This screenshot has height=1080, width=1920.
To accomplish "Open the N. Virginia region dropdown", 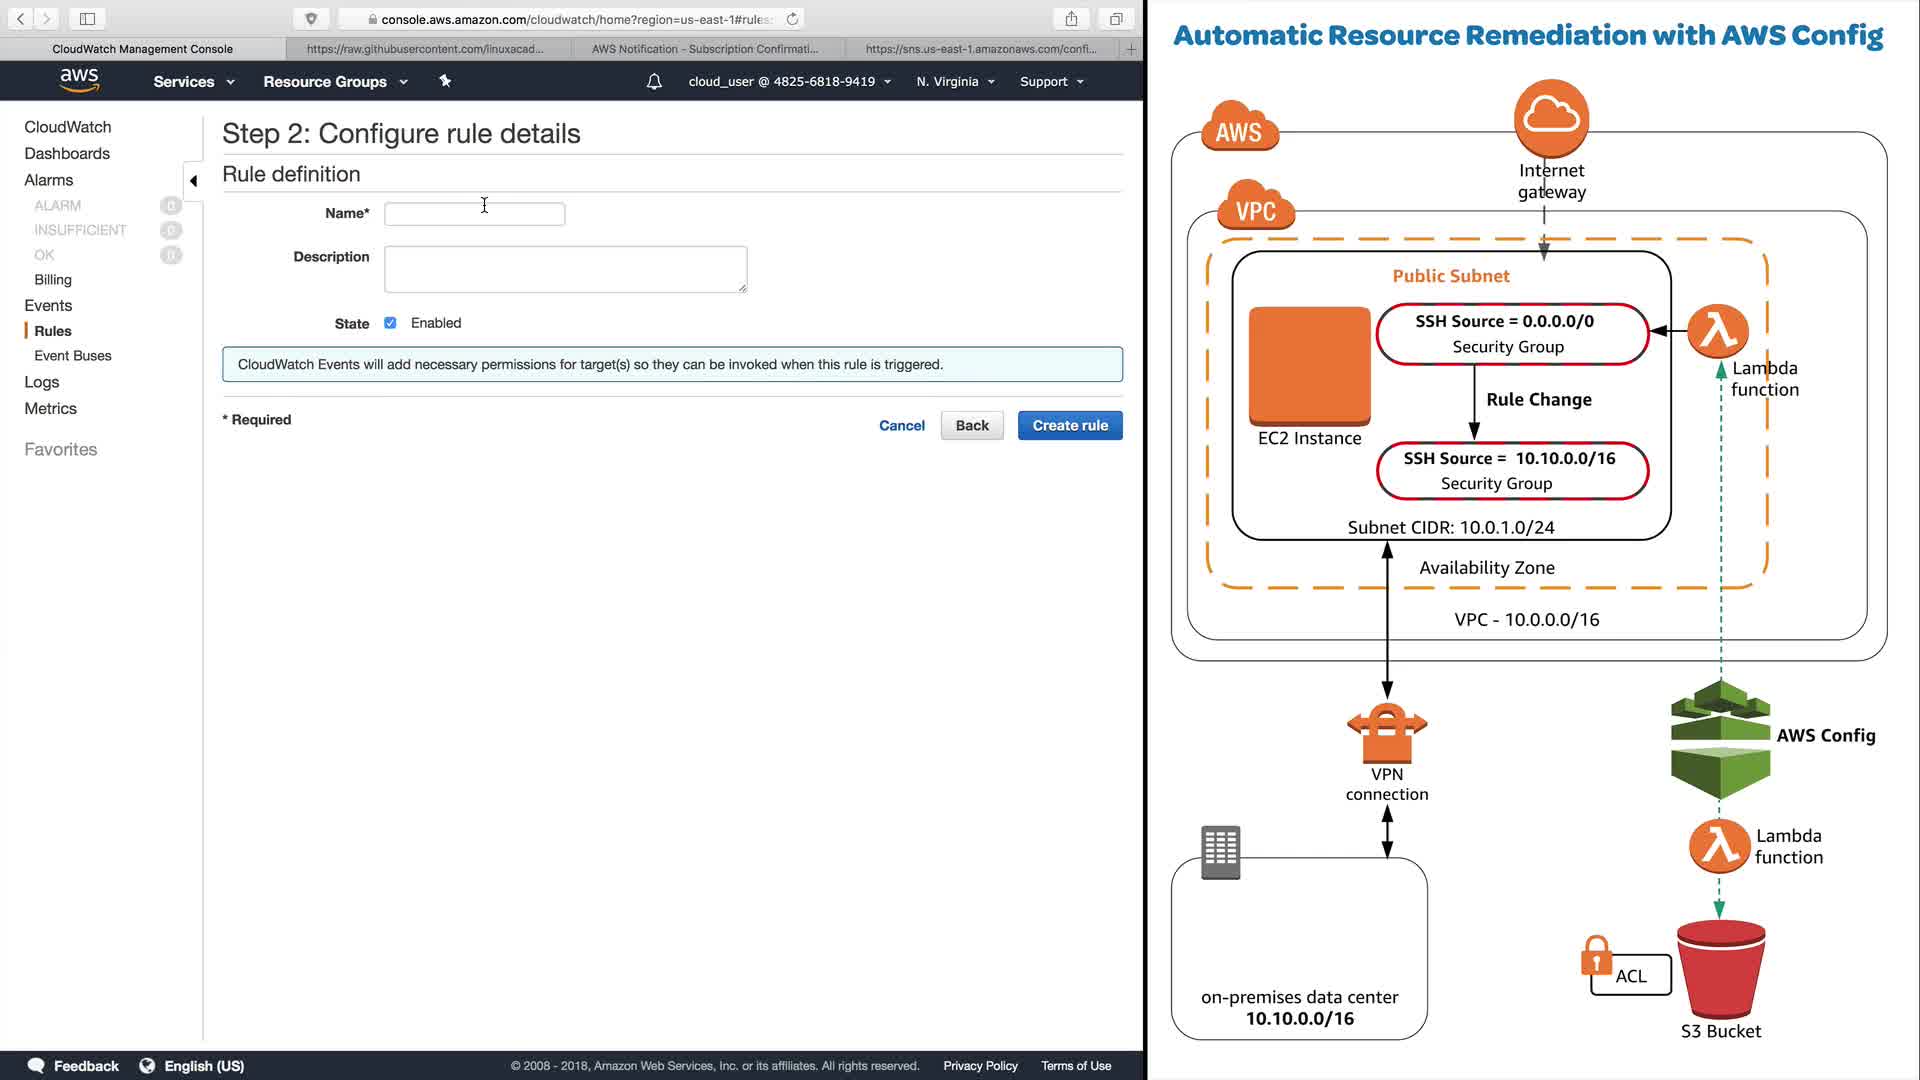I will (955, 82).
